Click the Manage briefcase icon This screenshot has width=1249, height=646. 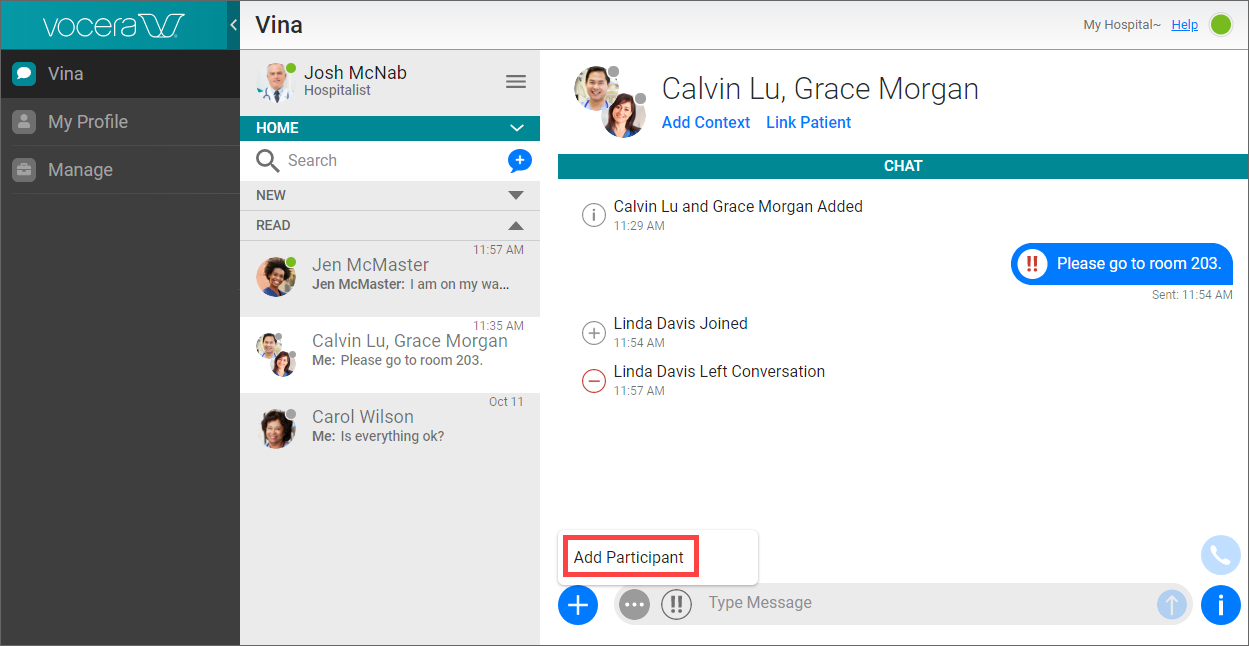point(24,170)
